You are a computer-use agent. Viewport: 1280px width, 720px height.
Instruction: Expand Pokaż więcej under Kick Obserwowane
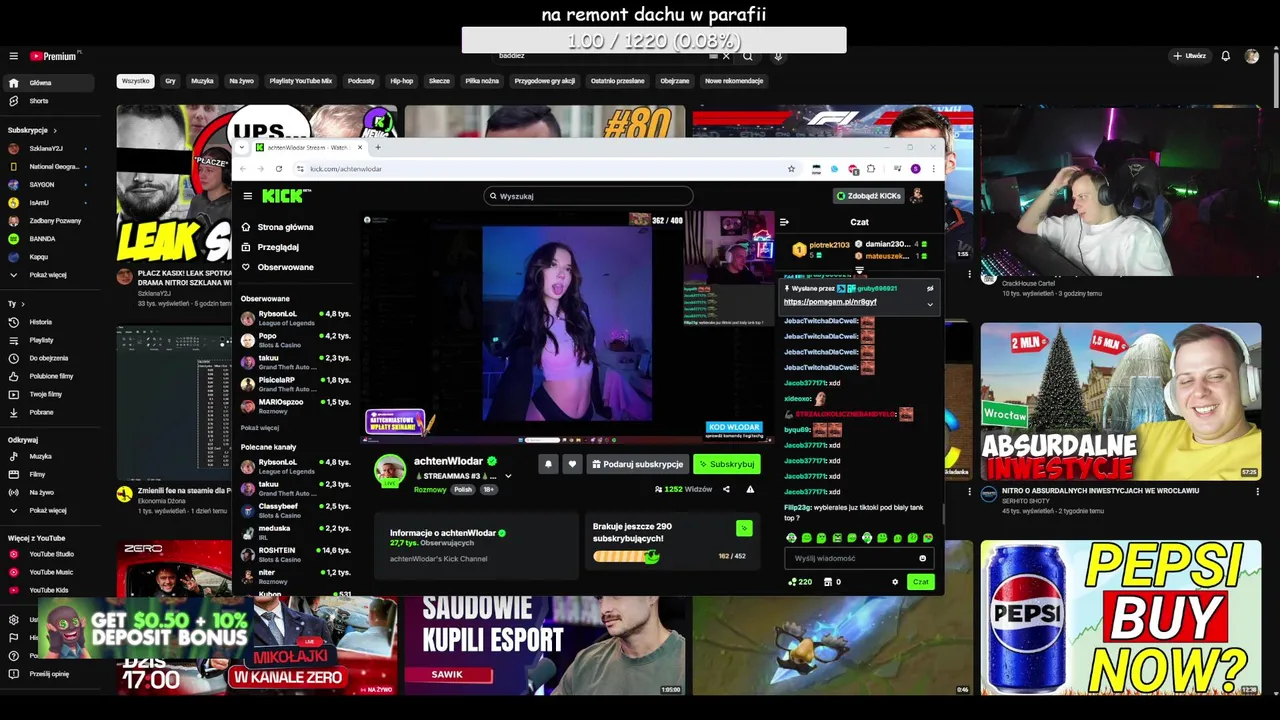point(260,428)
